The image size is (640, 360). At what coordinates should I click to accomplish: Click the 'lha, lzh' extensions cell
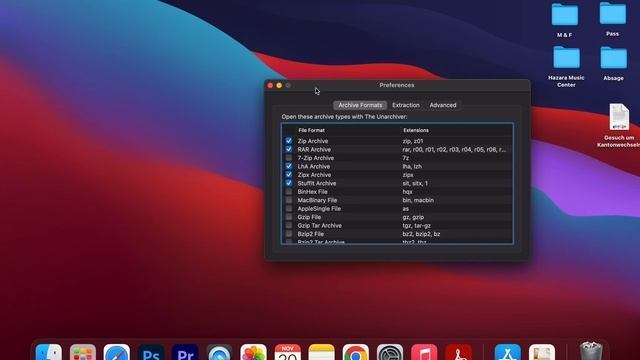(412, 167)
